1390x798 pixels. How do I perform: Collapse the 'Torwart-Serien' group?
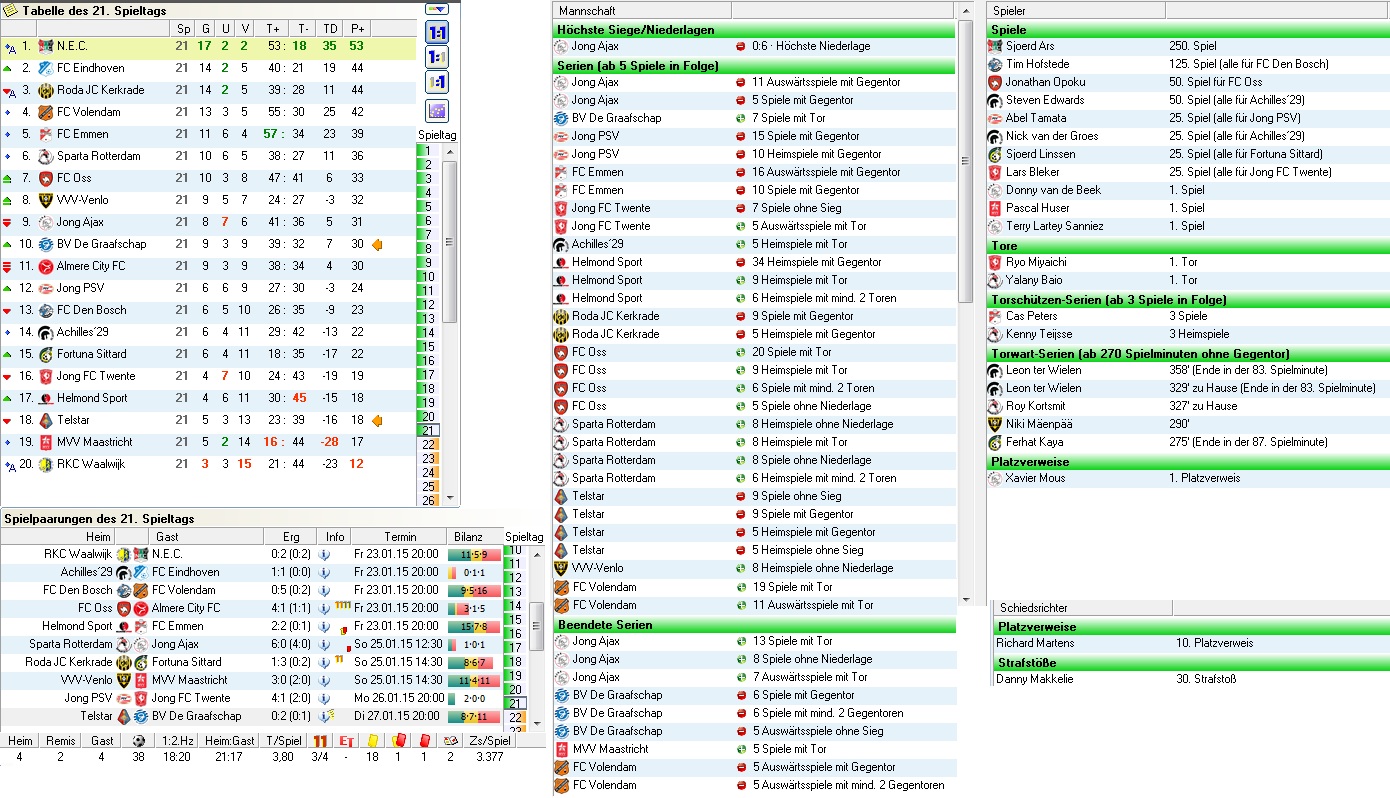pos(1188,354)
